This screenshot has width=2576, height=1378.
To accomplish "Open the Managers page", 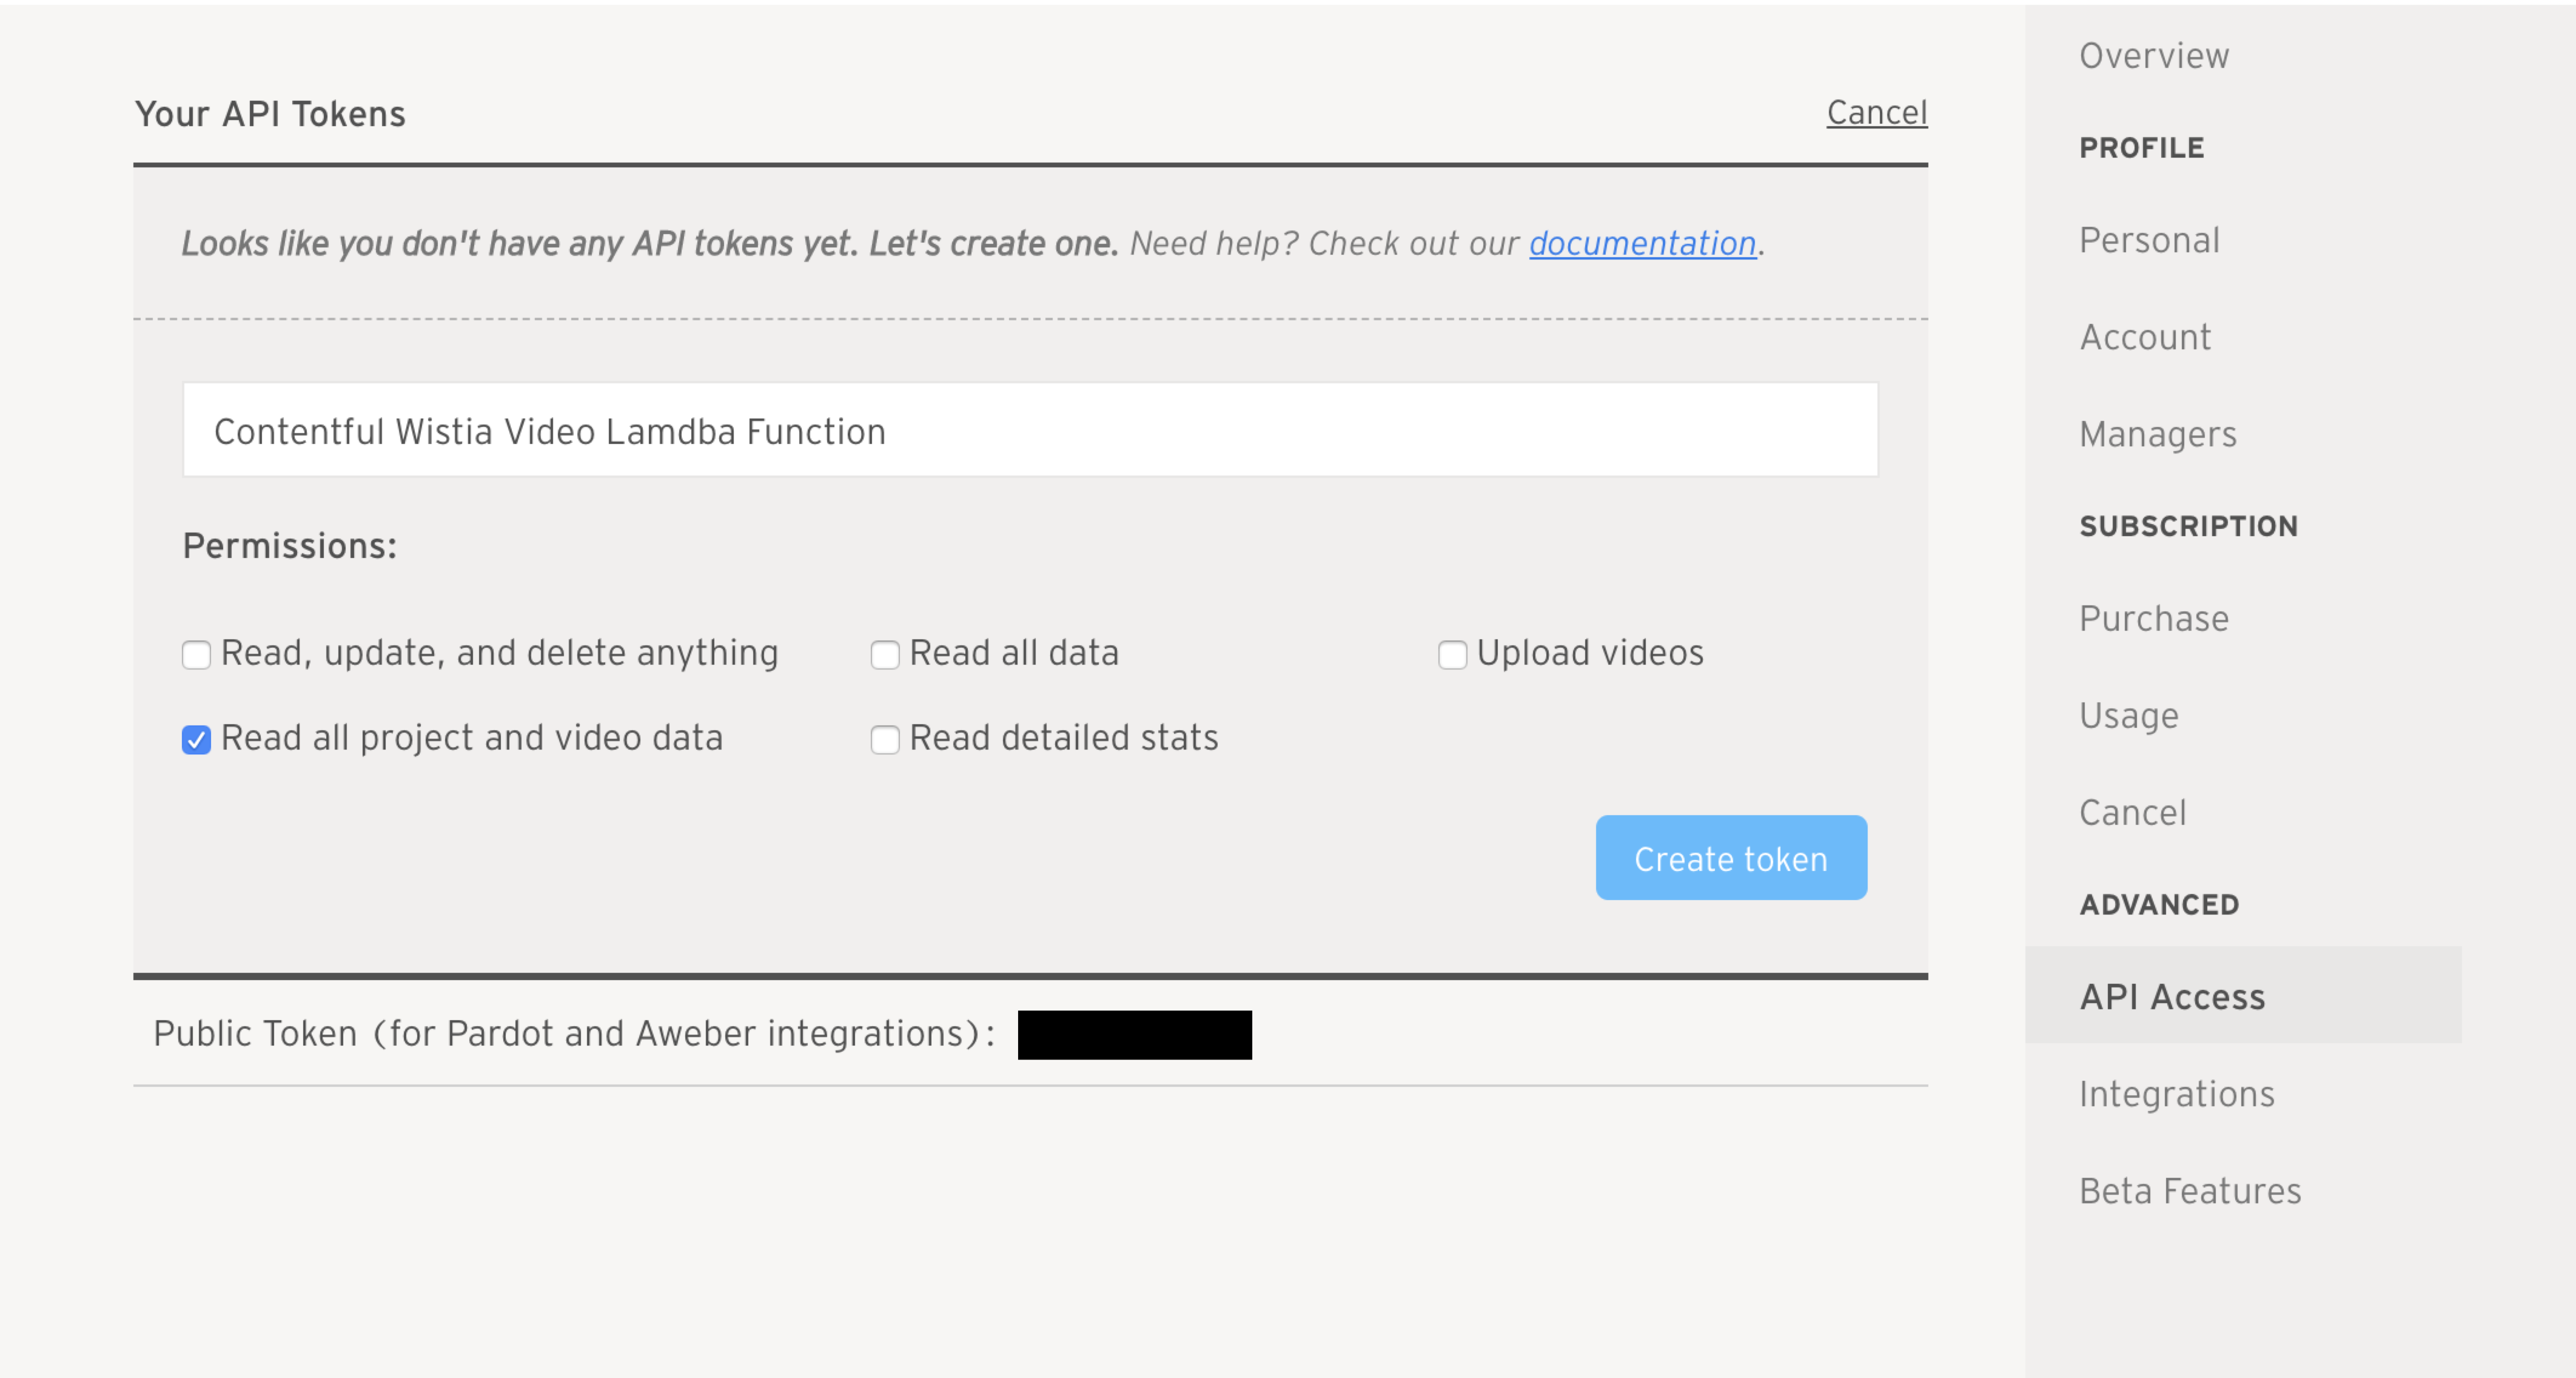I will tap(2157, 434).
